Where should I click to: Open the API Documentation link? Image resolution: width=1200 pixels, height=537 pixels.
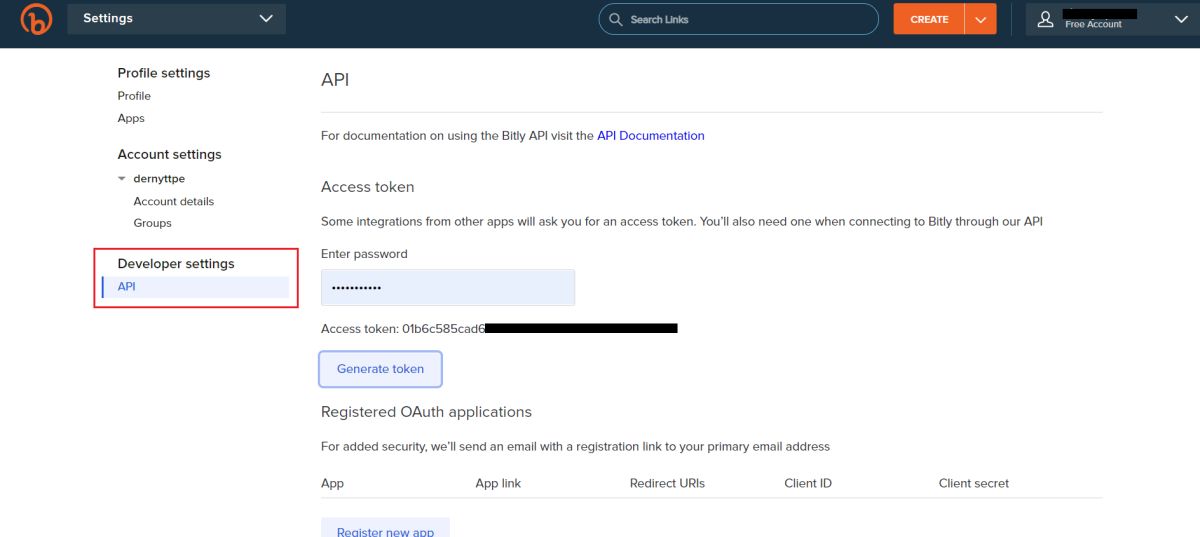651,136
